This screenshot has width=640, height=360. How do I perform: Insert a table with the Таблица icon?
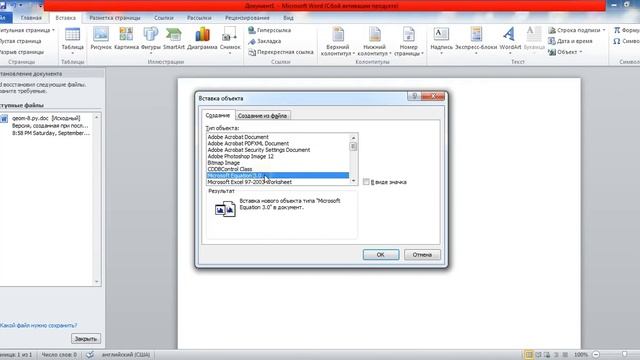(x=72, y=40)
